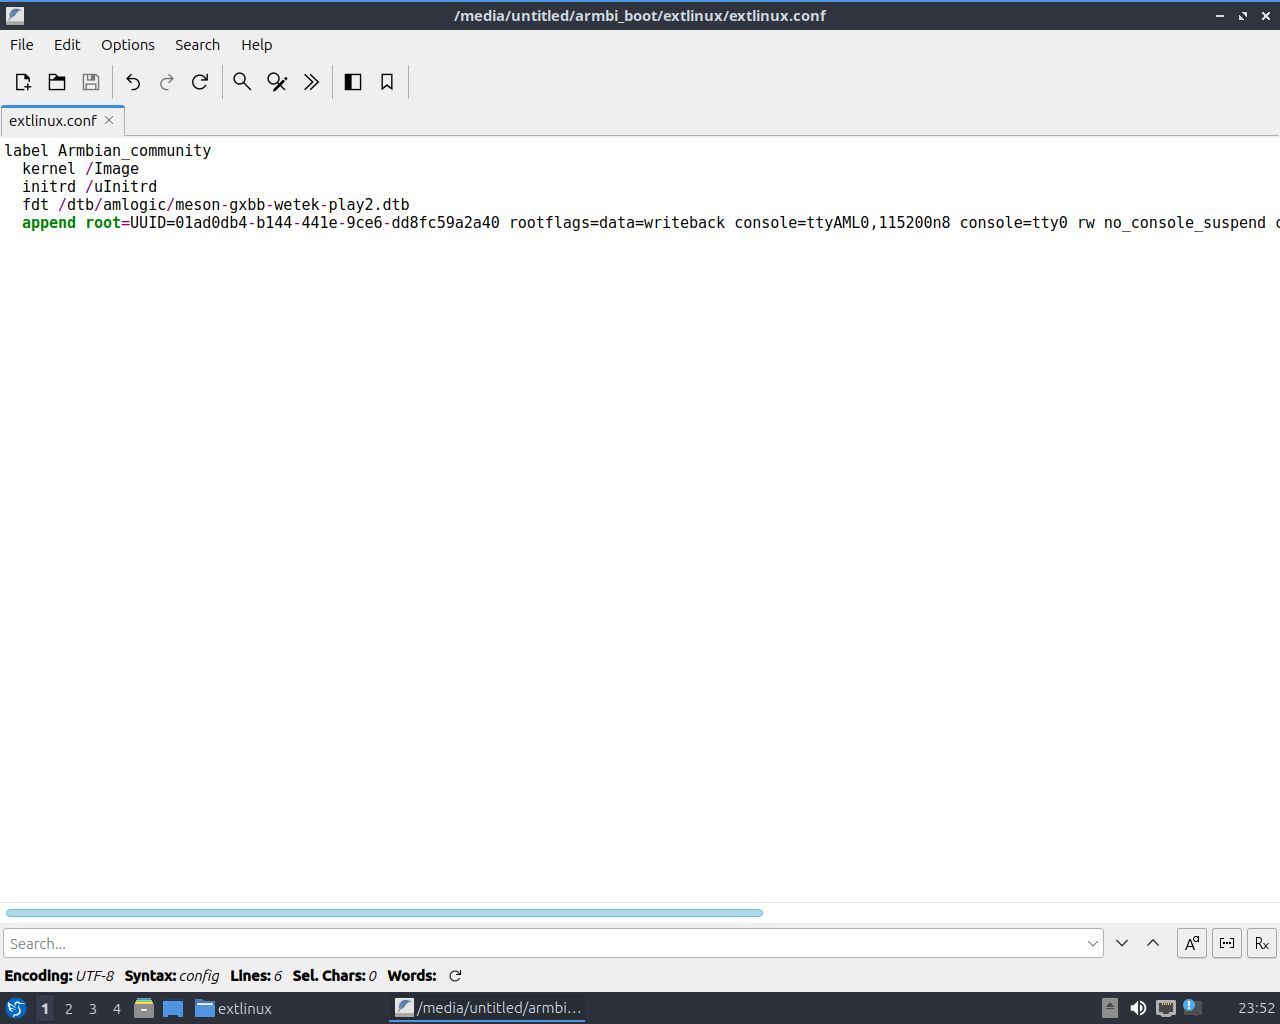
Task: Open the Edit menu
Action: (67, 45)
